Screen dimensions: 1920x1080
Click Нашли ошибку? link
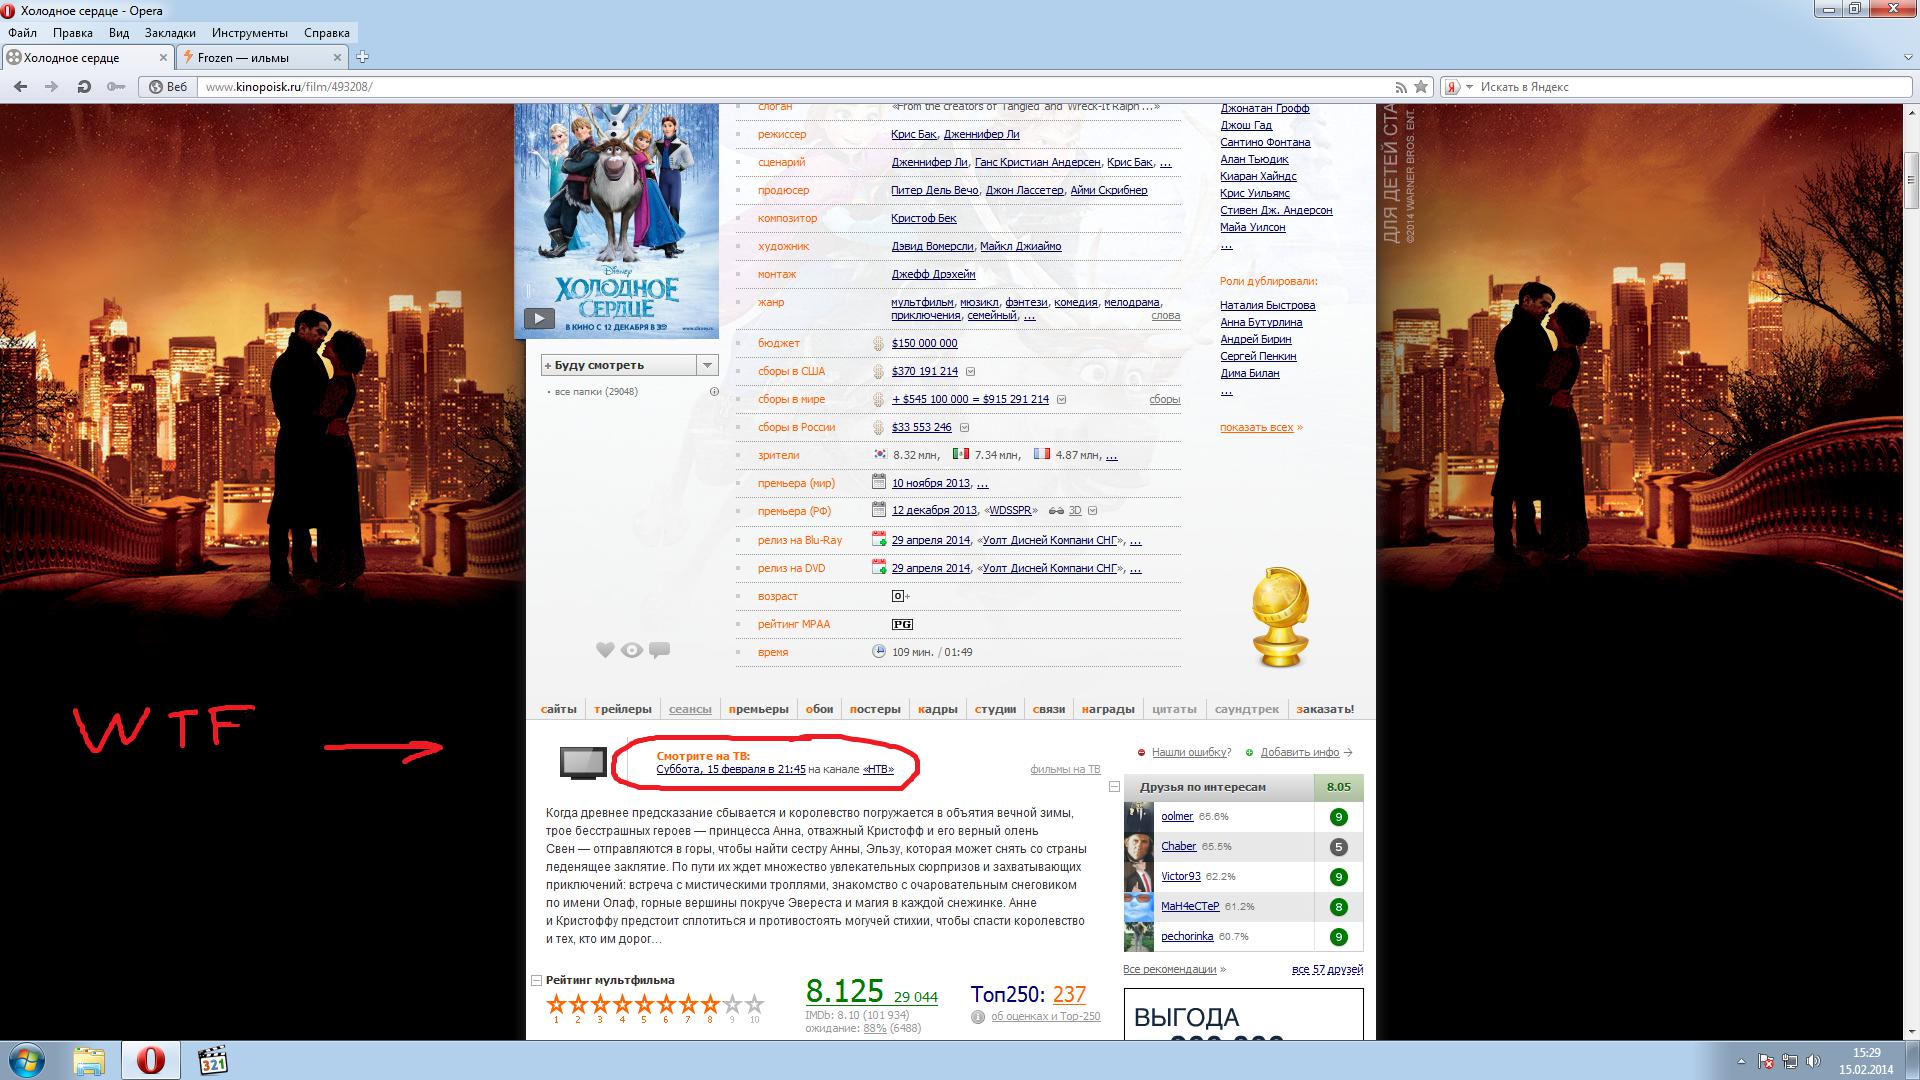[x=1191, y=752]
